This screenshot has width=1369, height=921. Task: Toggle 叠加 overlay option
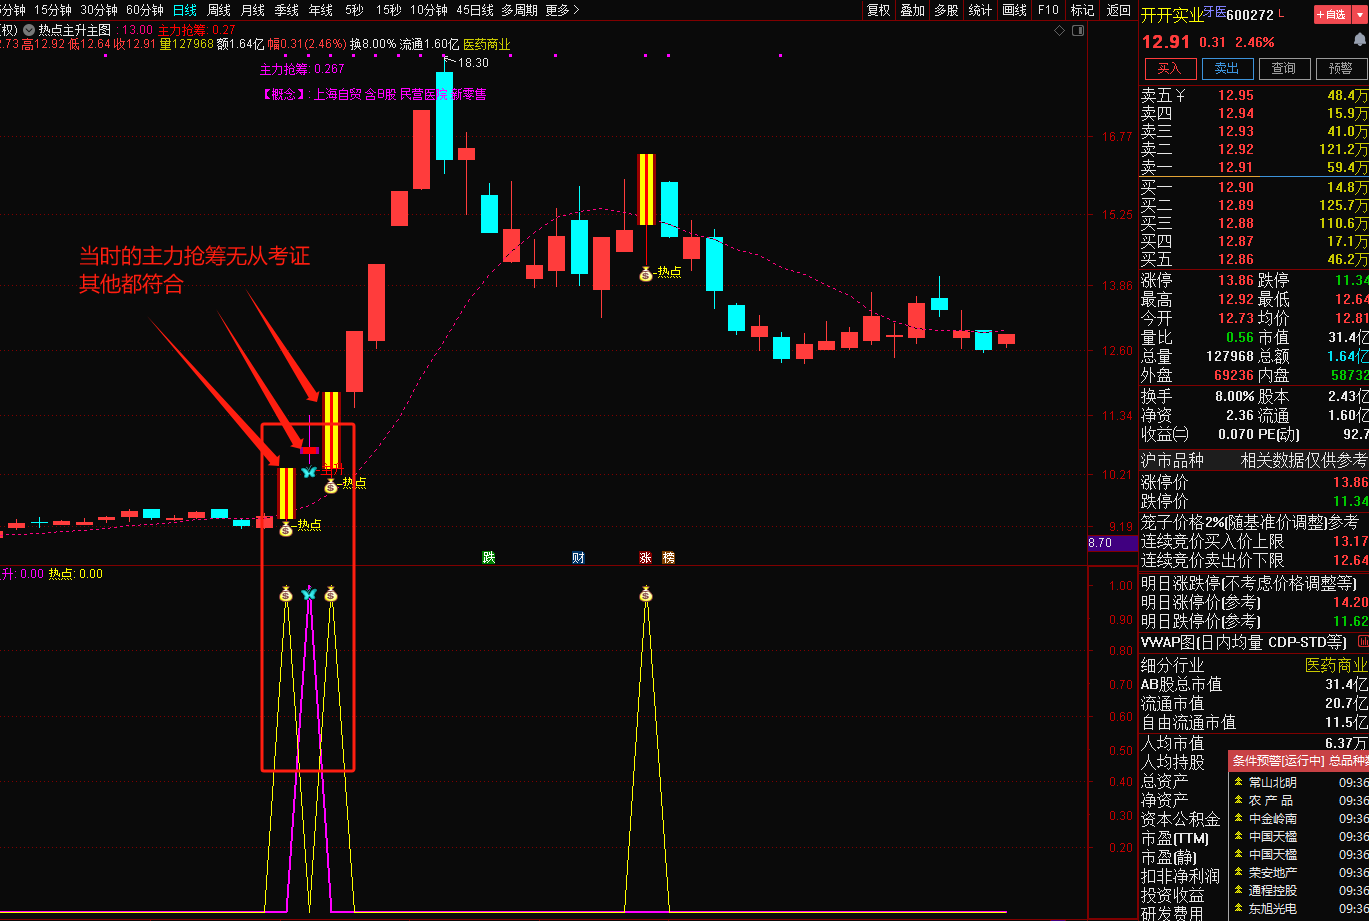tap(913, 10)
